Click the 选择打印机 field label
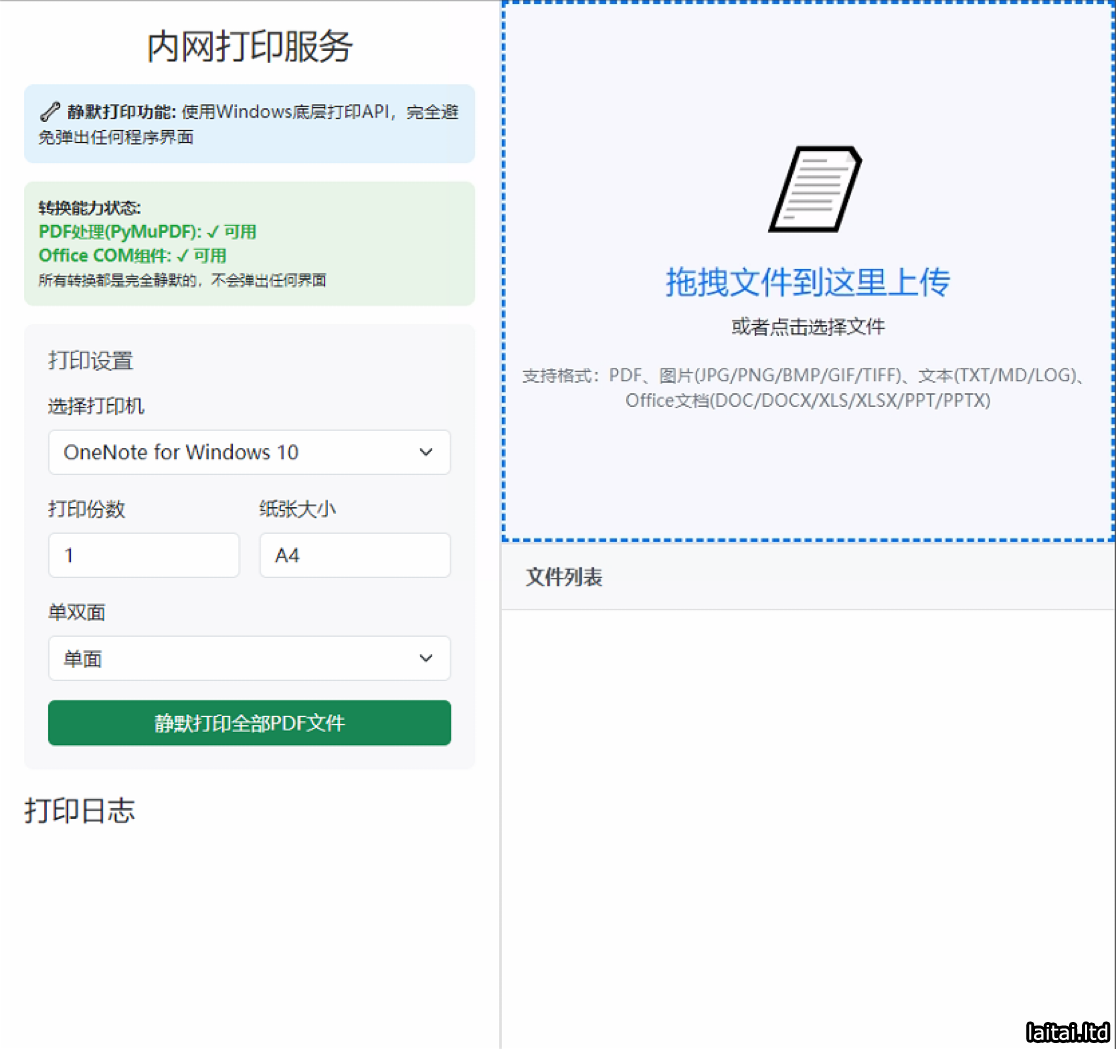Image resolution: width=1116 pixels, height=1049 pixels. coord(96,406)
